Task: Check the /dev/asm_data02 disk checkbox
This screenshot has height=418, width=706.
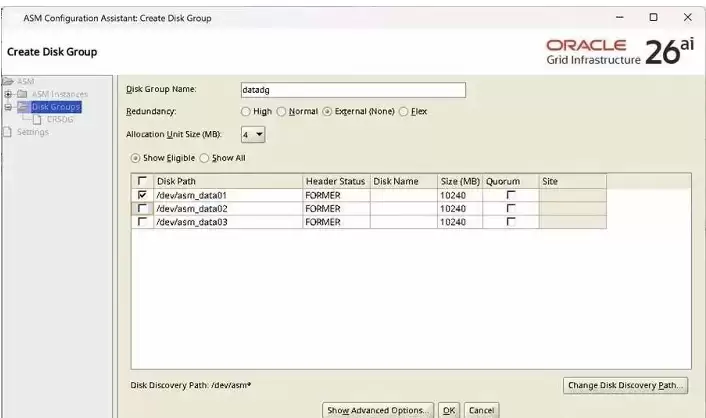Action: click(142, 208)
